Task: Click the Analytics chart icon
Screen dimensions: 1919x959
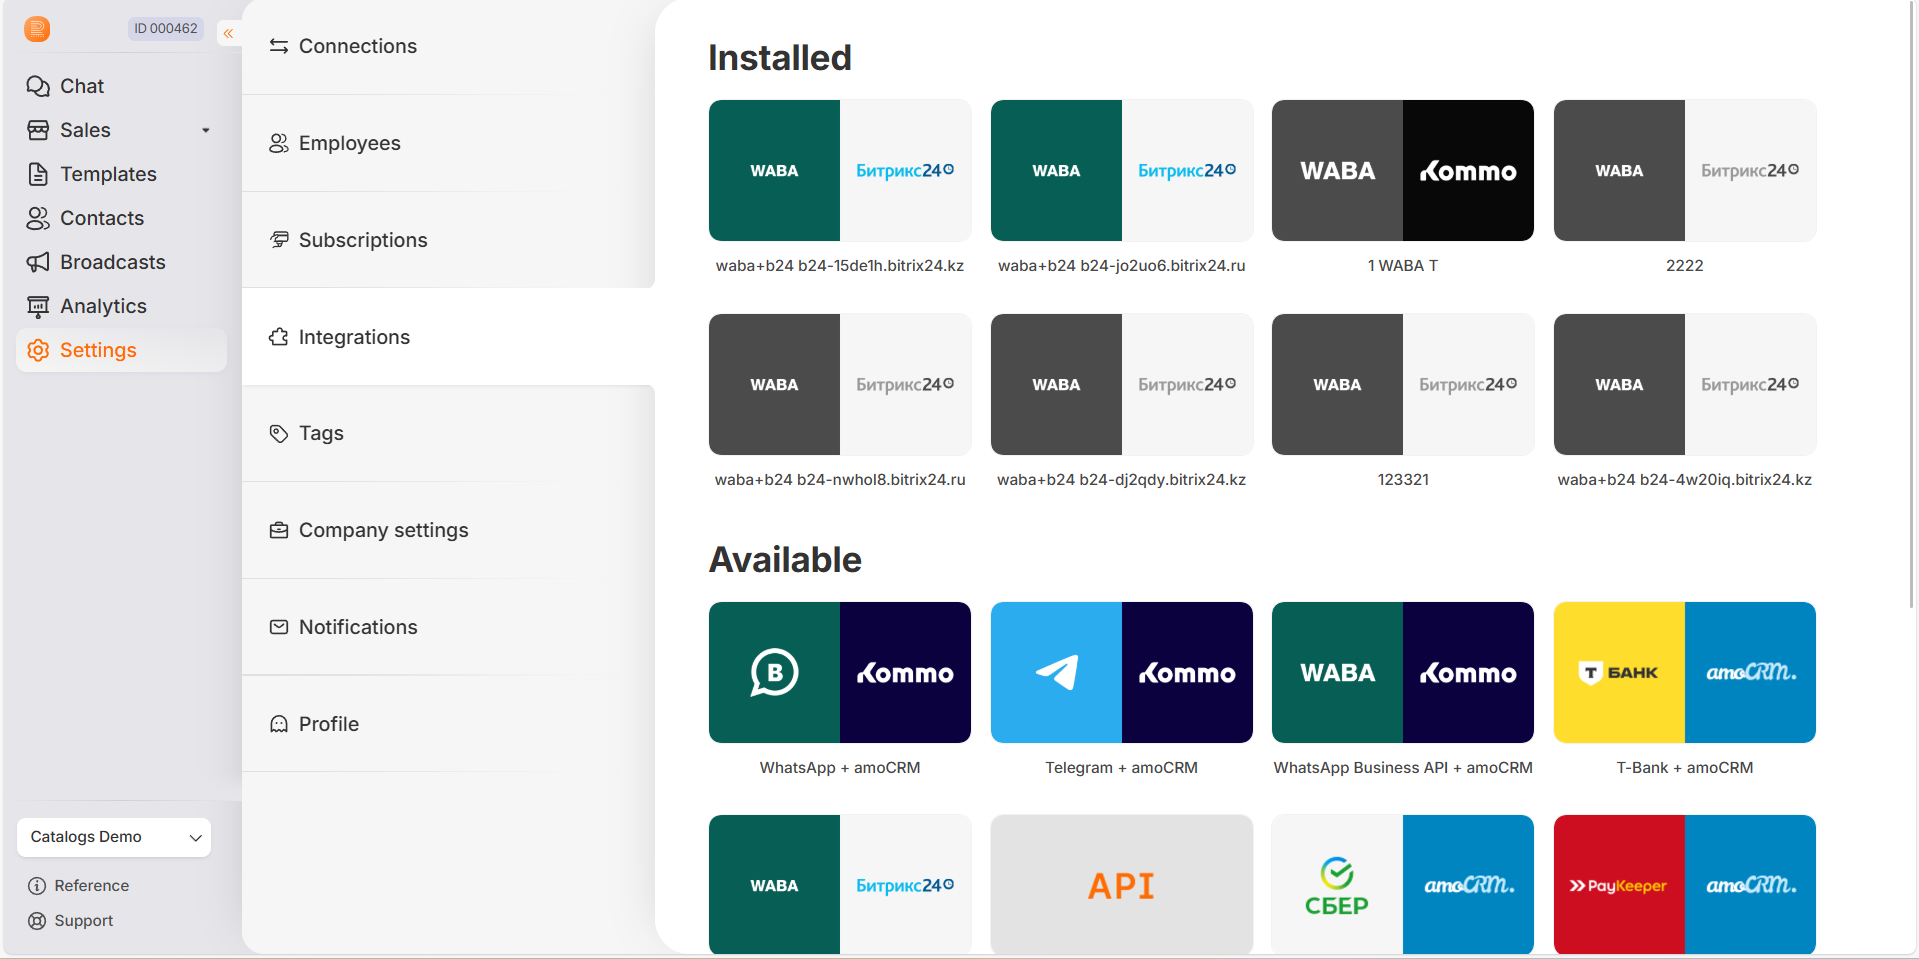Action: [x=38, y=306]
